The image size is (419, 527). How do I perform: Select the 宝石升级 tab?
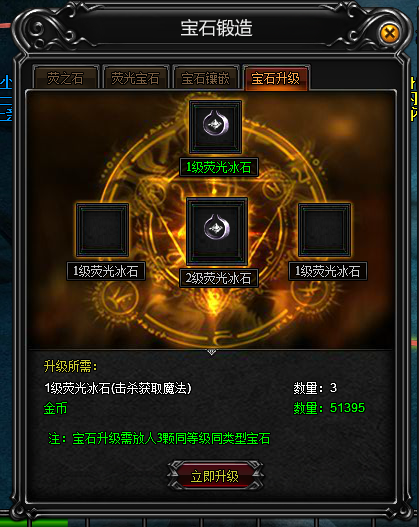click(x=276, y=78)
